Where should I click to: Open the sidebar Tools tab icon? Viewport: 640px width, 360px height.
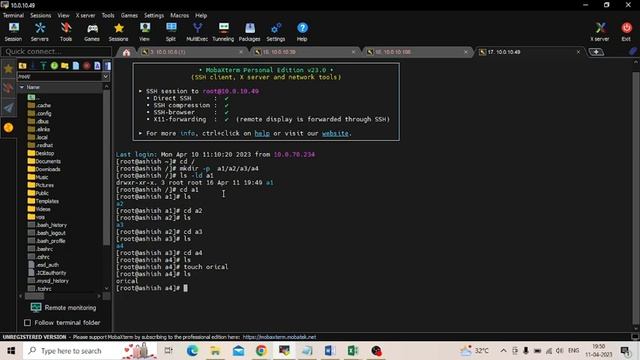click(x=8, y=88)
